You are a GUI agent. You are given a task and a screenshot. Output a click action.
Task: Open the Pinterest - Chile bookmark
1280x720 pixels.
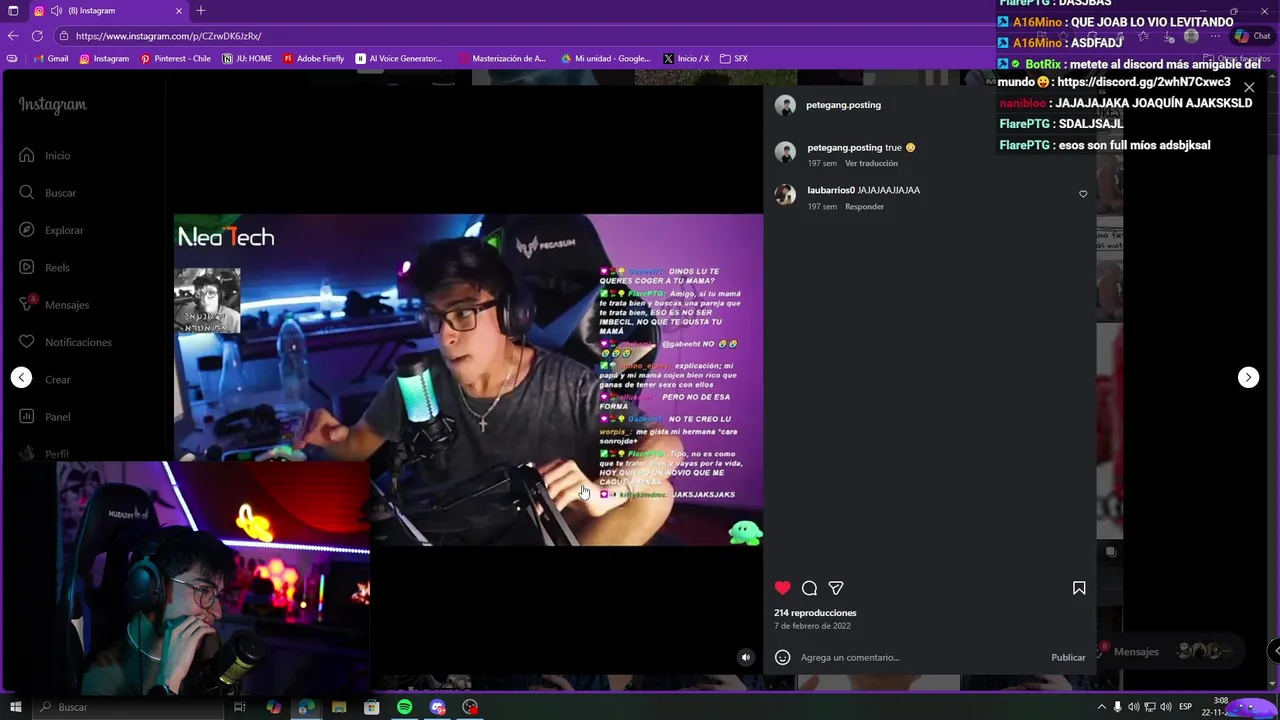tap(176, 59)
